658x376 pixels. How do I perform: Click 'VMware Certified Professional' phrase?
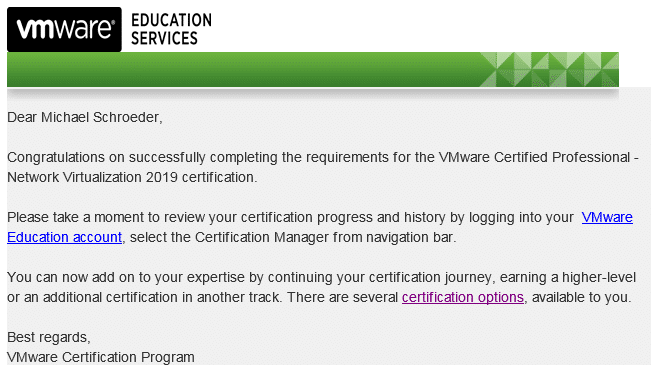tap(534, 157)
